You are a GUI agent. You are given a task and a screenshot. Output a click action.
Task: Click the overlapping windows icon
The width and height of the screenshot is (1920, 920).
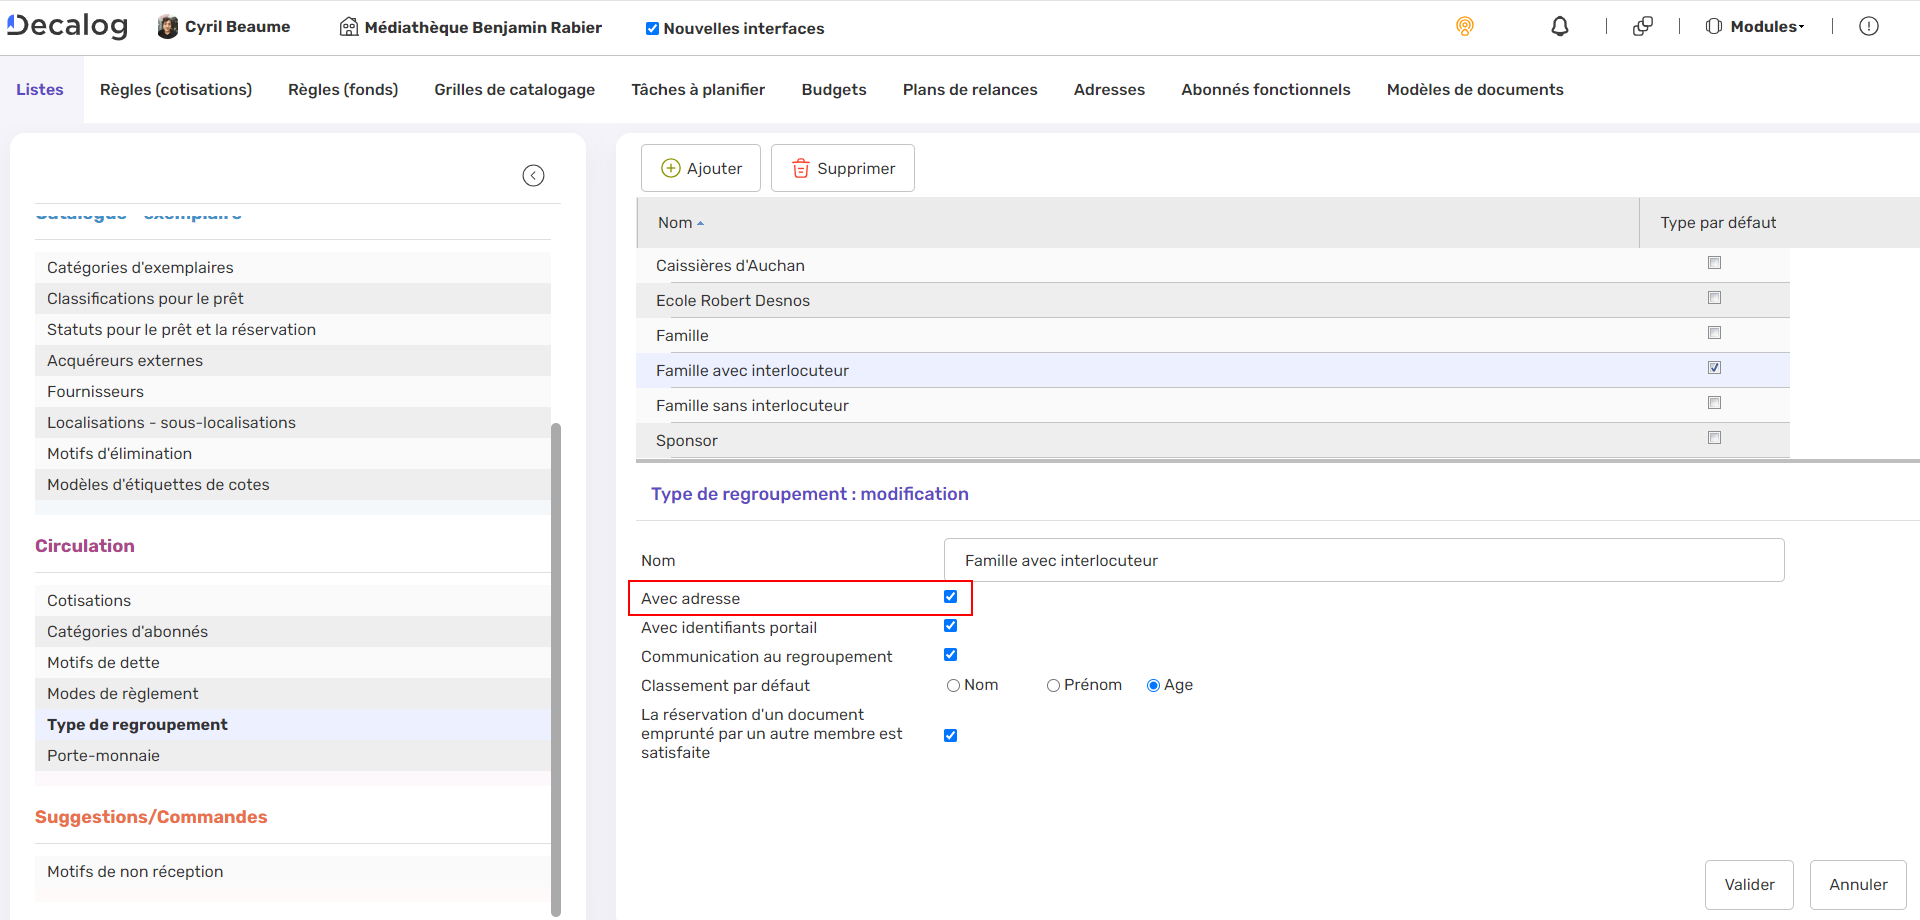1642,27
